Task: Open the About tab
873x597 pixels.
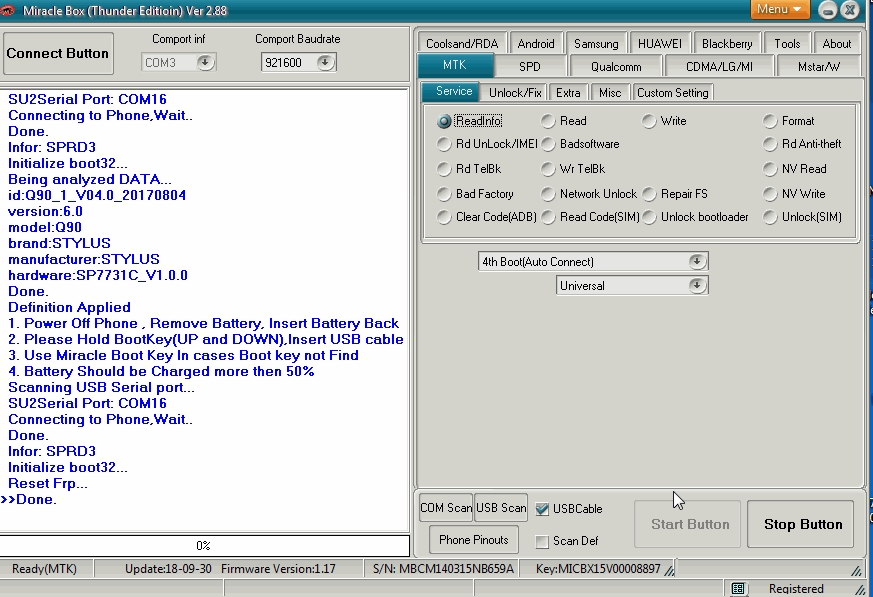Action: pos(836,43)
